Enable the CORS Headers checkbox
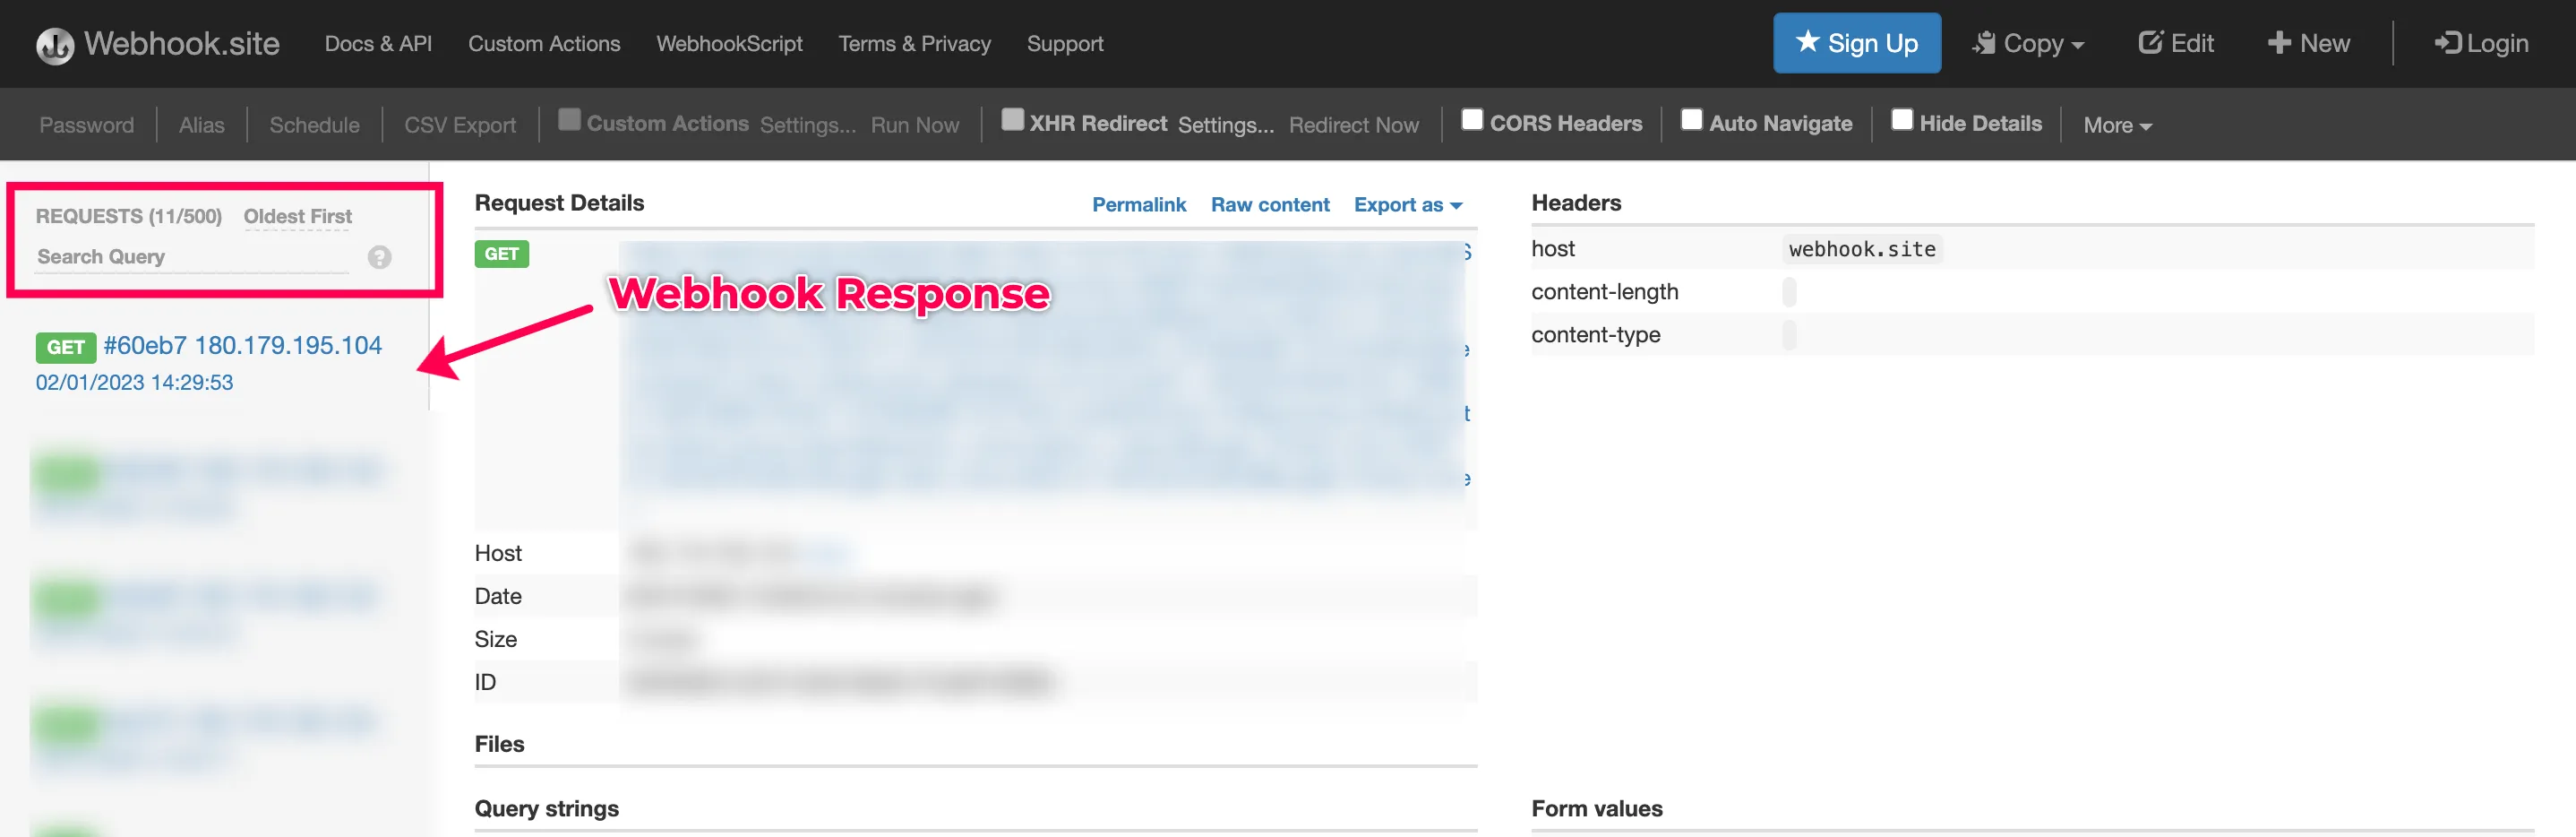Viewport: 2576px width, 837px height. (x=1472, y=120)
